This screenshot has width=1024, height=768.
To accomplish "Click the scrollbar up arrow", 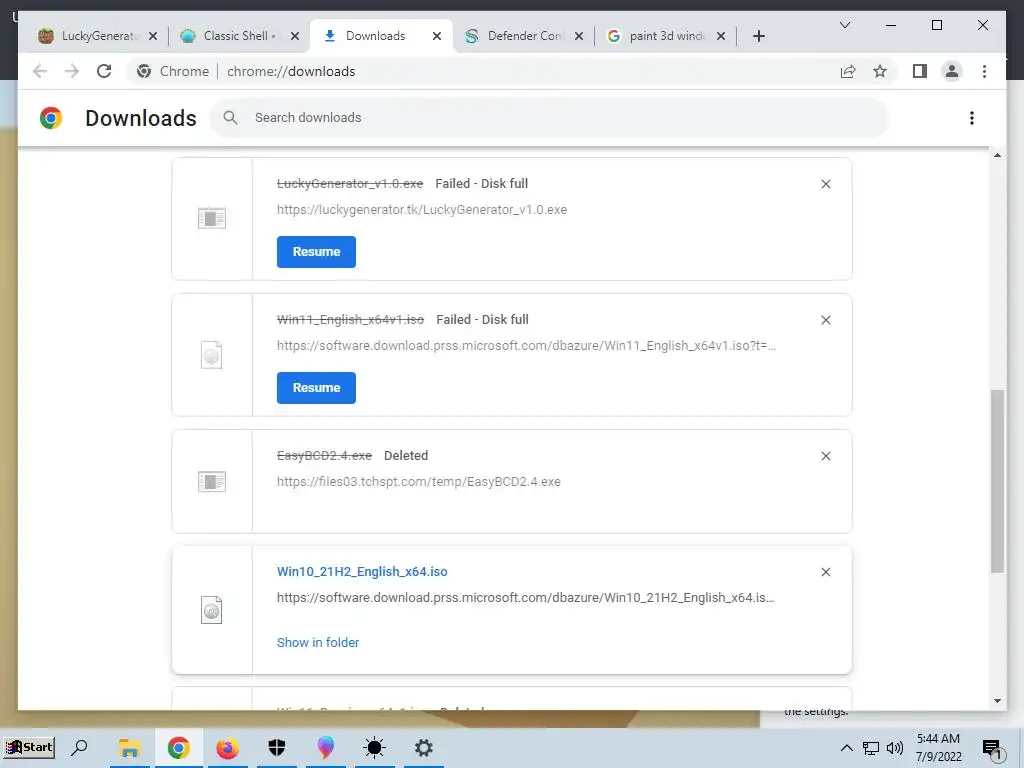I will (997, 155).
